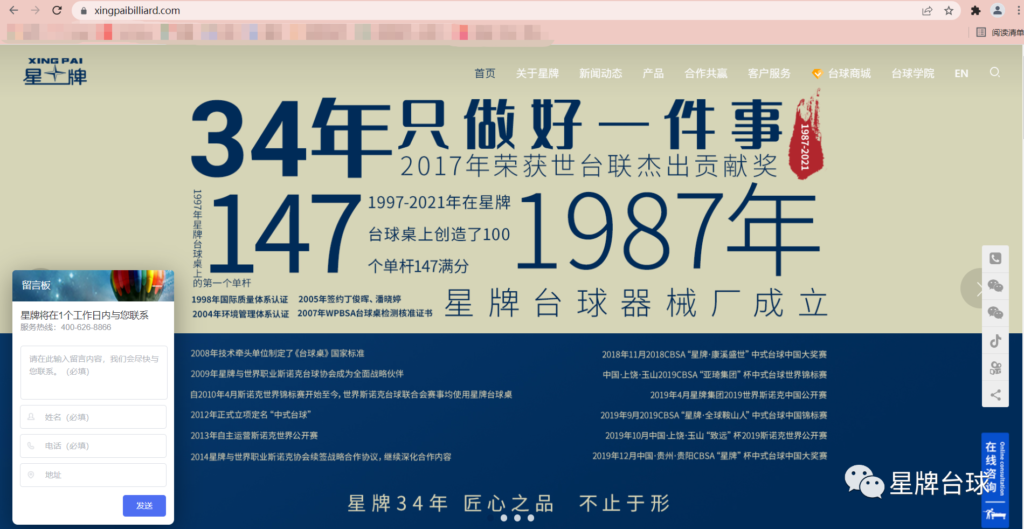
Task: Click the browser forward arrow
Action: (x=35, y=10)
